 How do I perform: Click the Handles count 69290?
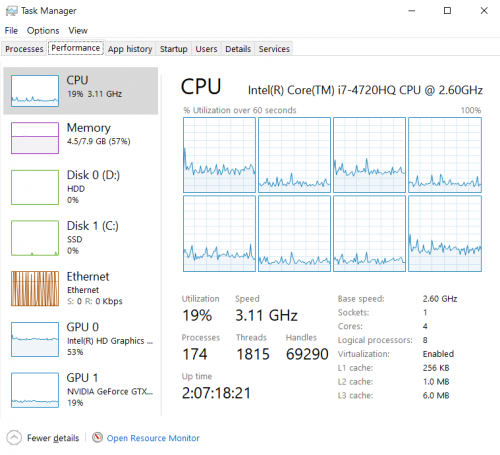click(307, 354)
